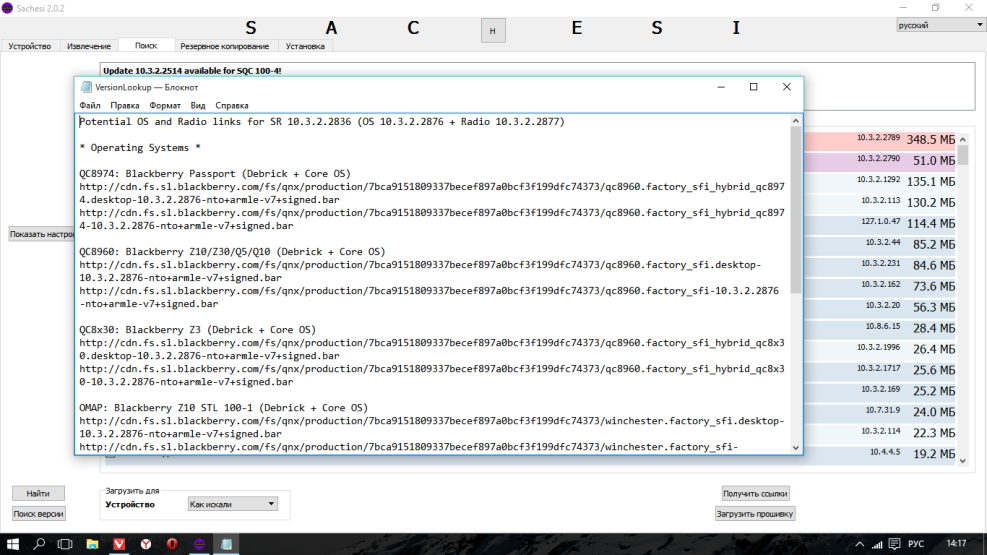Viewport: 987px width, 555px height.
Task: Click the Найти button
Action: click(x=38, y=493)
